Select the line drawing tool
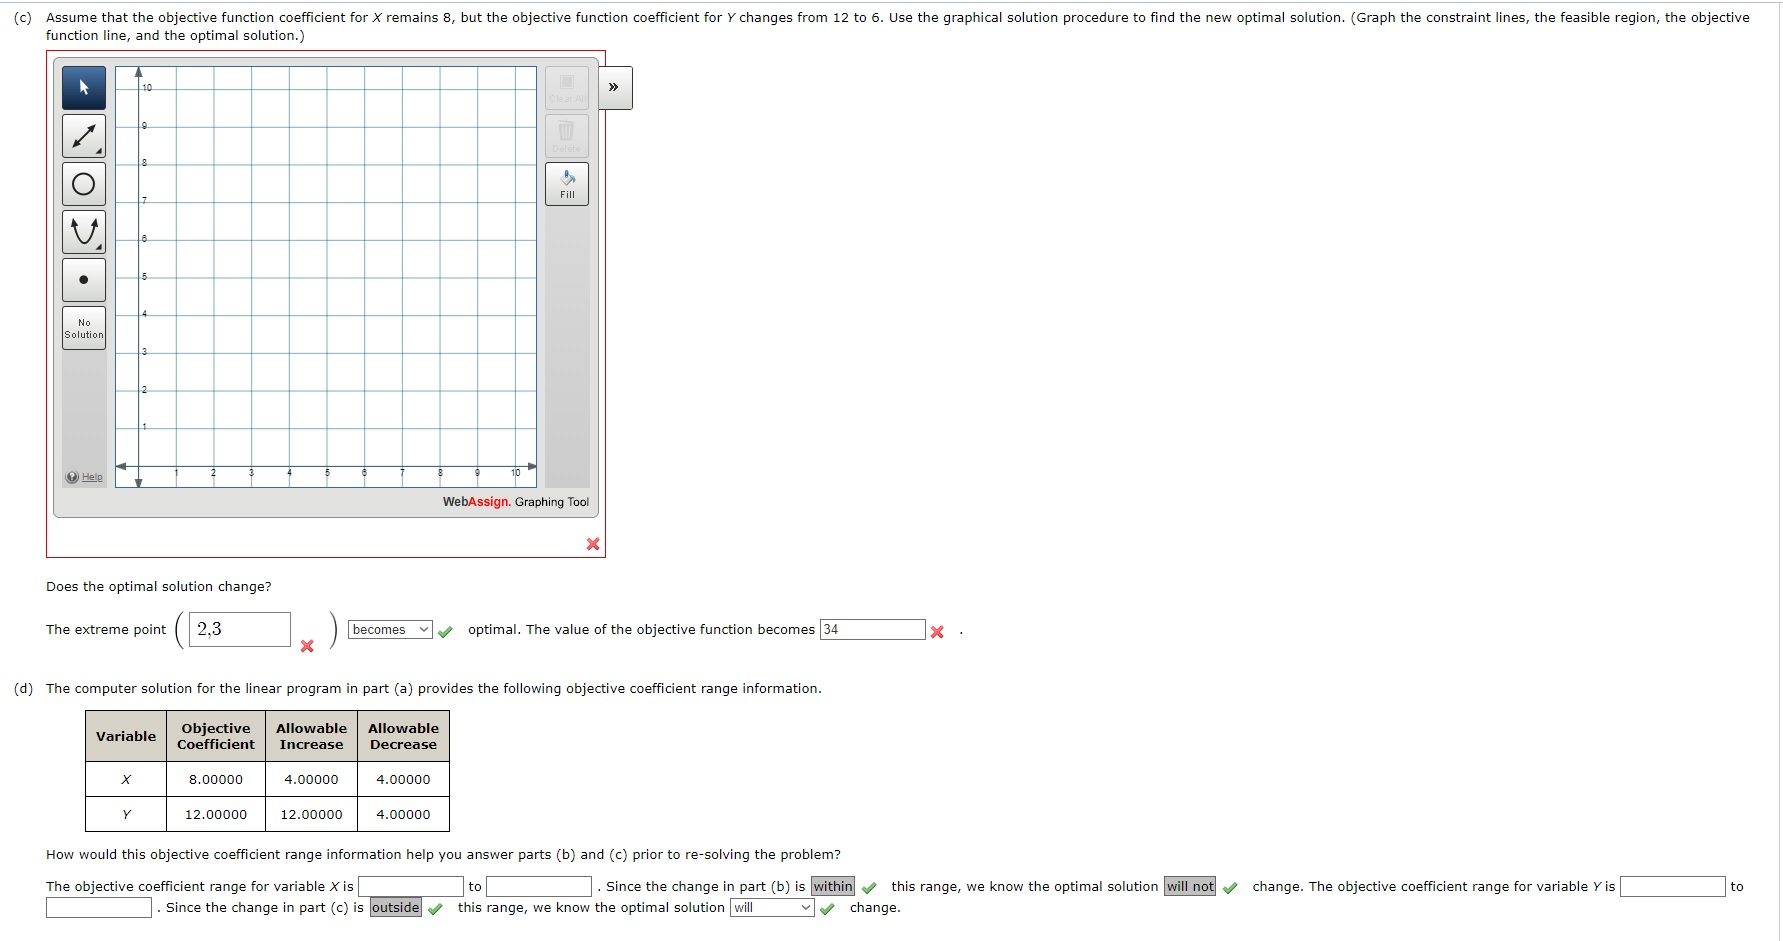This screenshot has width=1783, height=941. 84,135
